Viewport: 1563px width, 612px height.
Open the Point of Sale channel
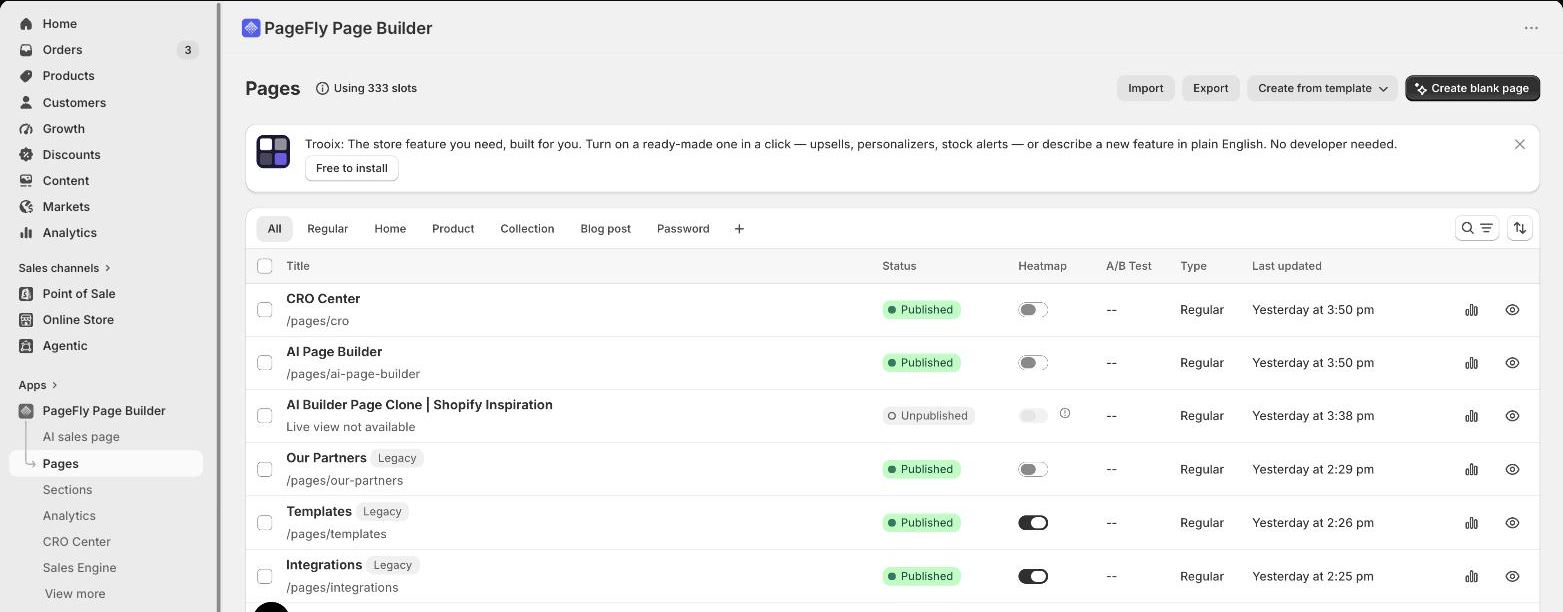pyautogui.click(x=79, y=293)
